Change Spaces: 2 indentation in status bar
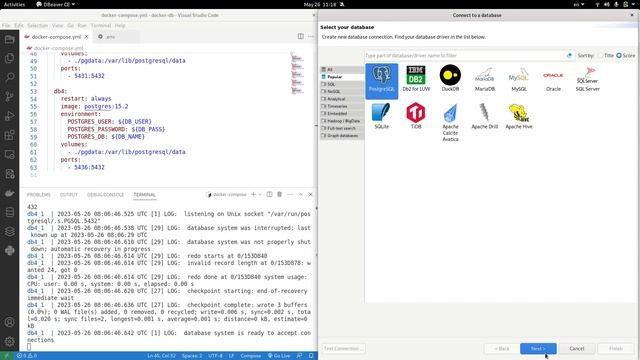This screenshot has width=640, height=360. [x=192, y=356]
